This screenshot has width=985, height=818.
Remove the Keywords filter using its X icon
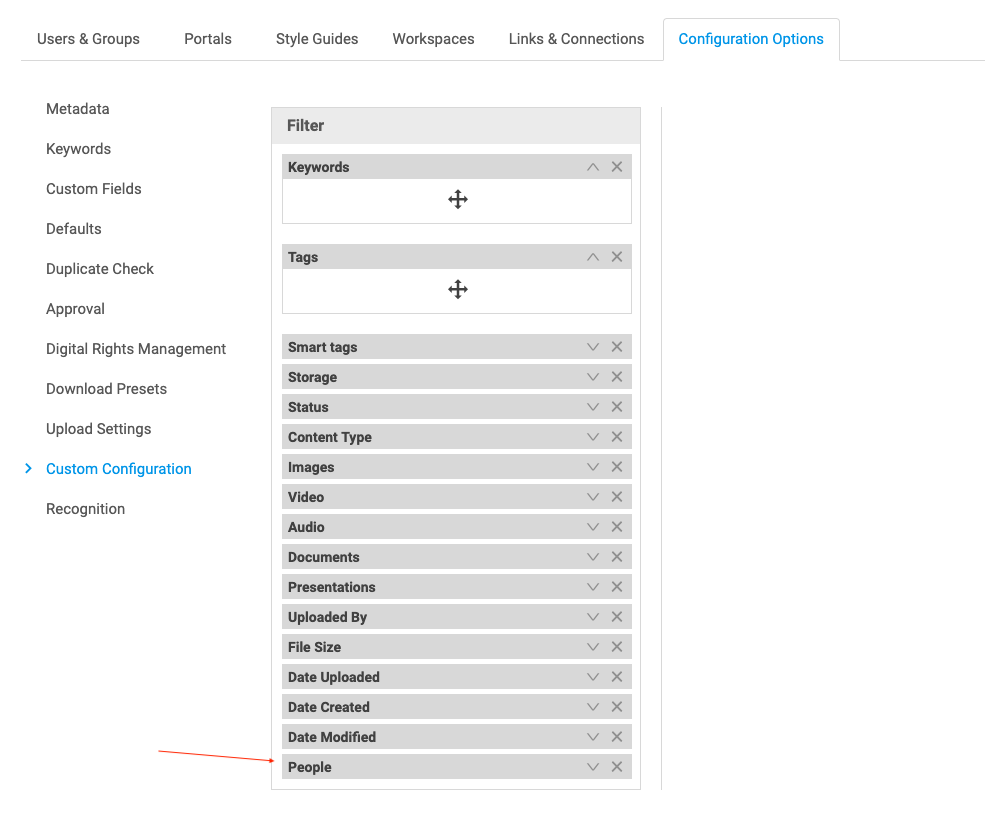pos(616,166)
